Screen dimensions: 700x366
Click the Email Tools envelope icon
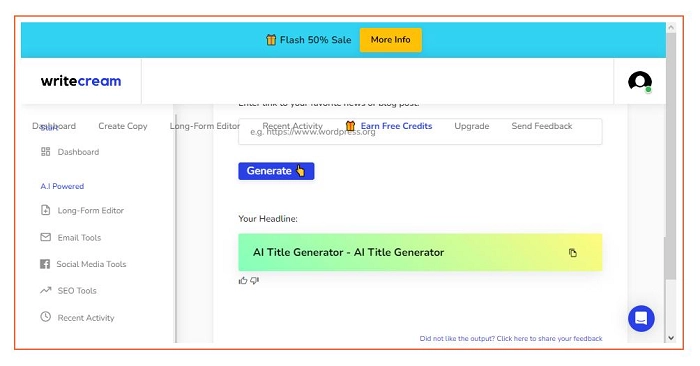(46, 237)
